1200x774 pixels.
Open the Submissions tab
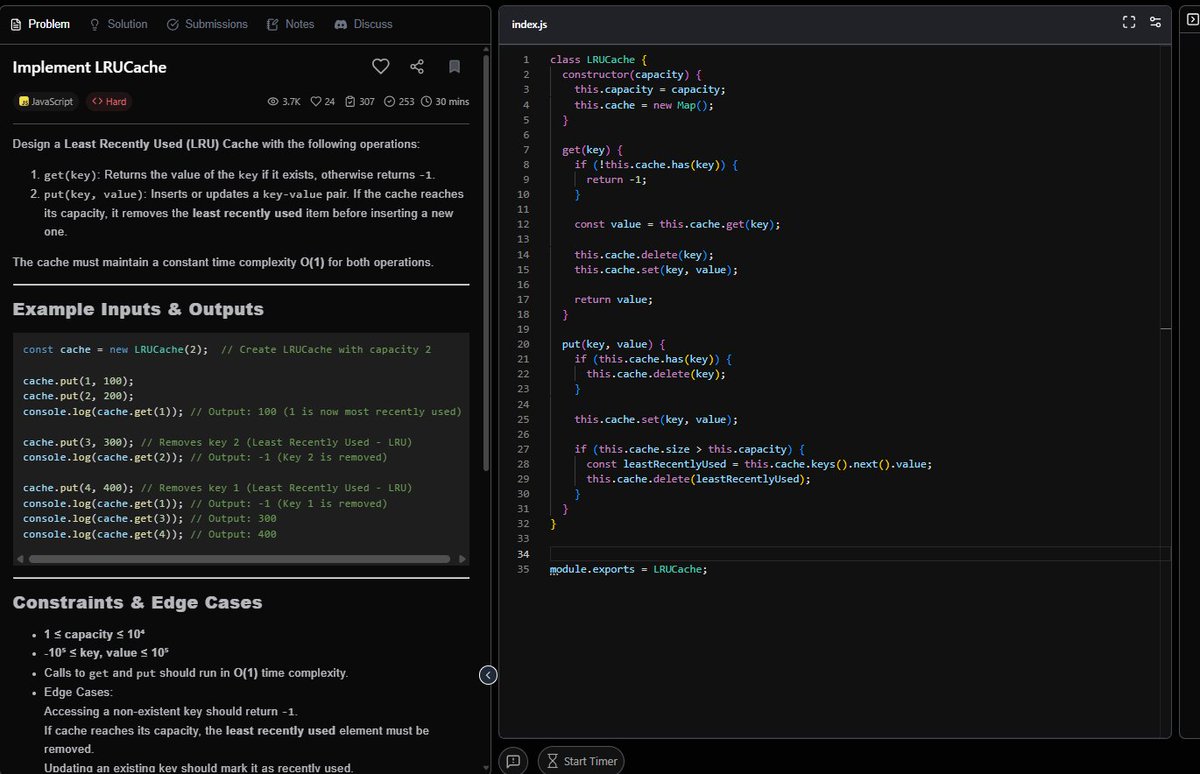pos(207,24)
